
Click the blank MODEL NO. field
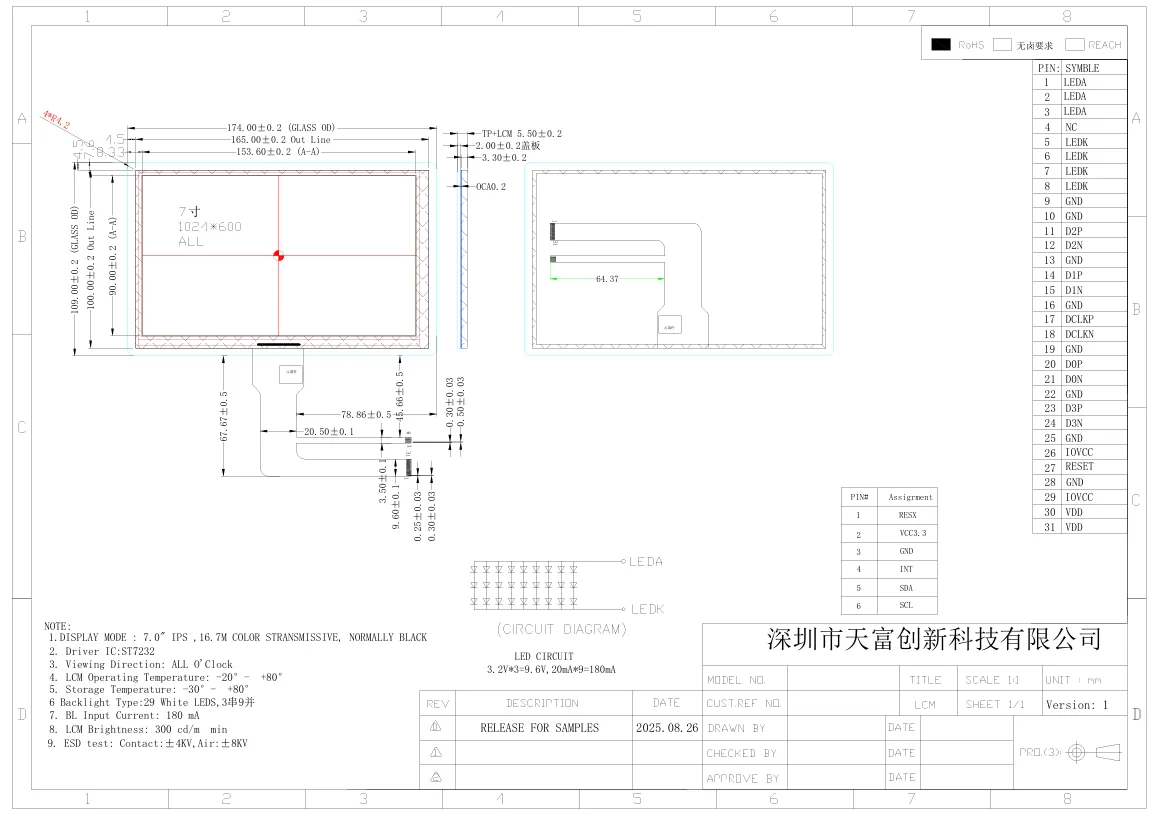pyautogui.click(x=843, y=679)
